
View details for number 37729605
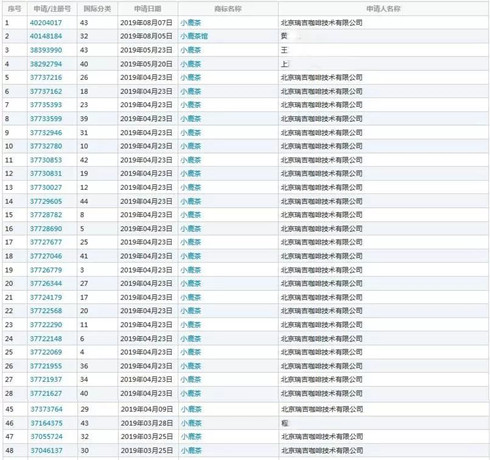pos(46,201)
